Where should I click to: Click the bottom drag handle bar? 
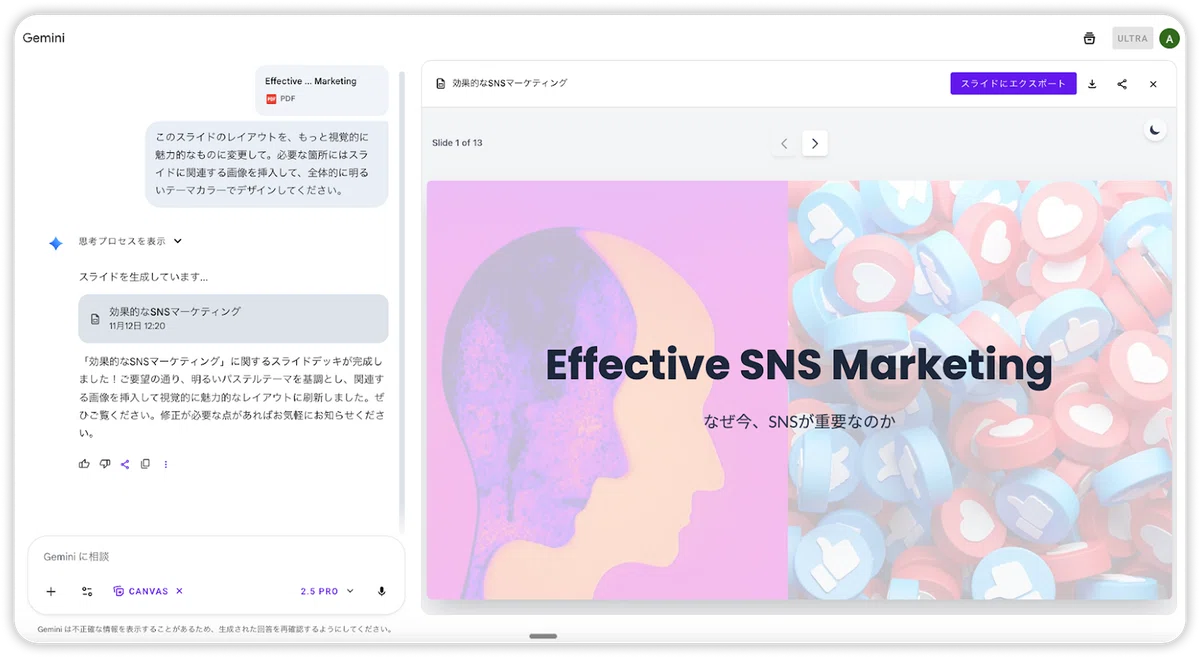(543, 636)
